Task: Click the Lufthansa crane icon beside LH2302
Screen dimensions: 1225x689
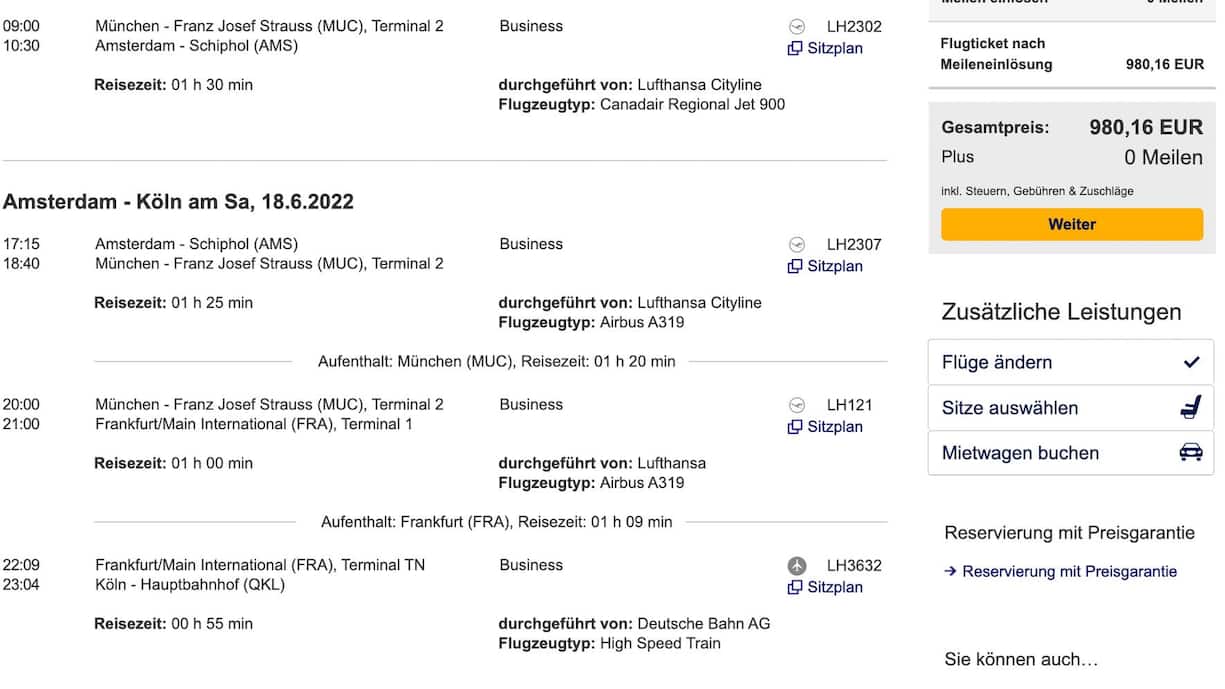Action: [797, 27]
